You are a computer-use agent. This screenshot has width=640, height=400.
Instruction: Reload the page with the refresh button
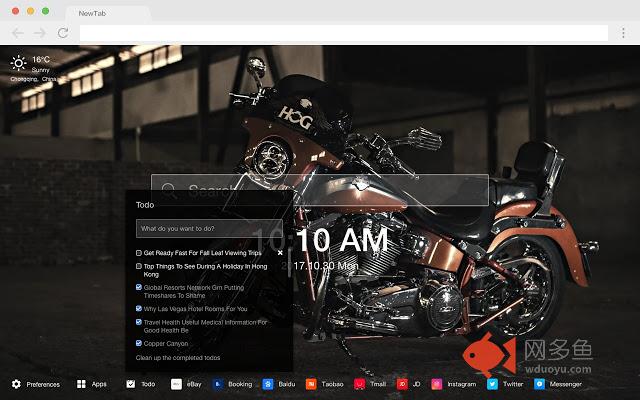[x=63, y=33]
